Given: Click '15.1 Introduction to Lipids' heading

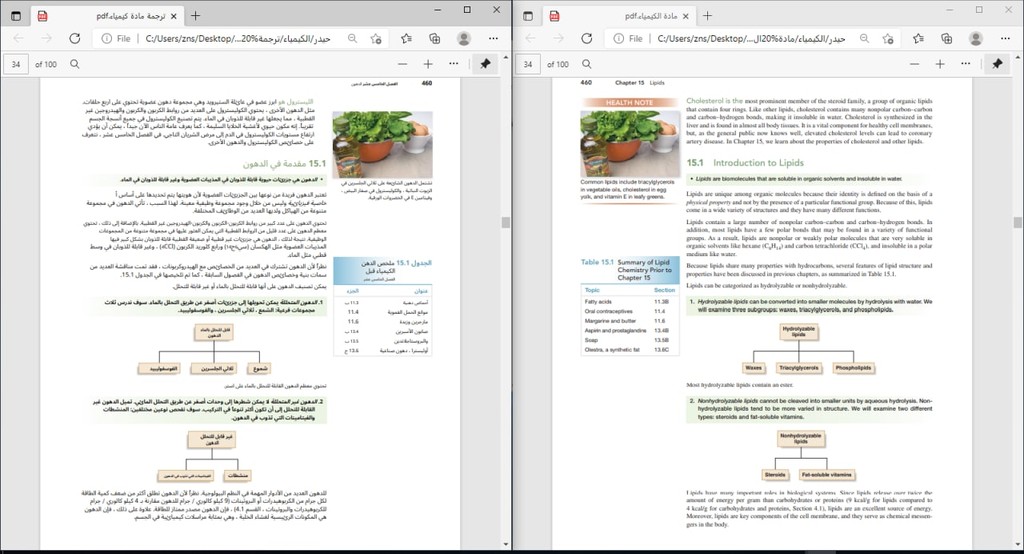Looking at the screenshot, I should (745, 163).
